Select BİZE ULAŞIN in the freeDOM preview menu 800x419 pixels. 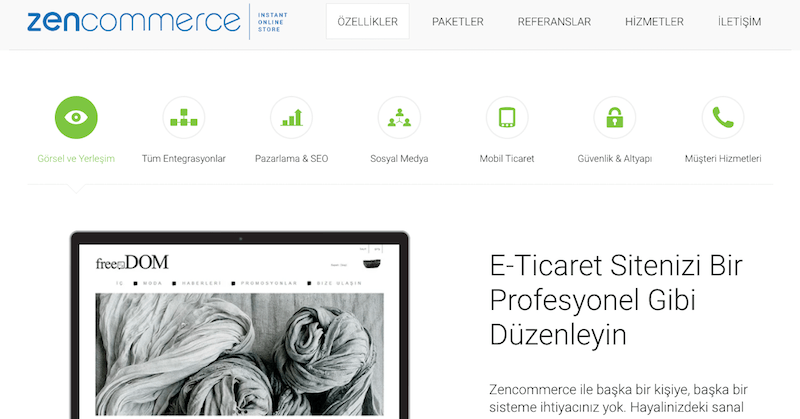[339, 283]
